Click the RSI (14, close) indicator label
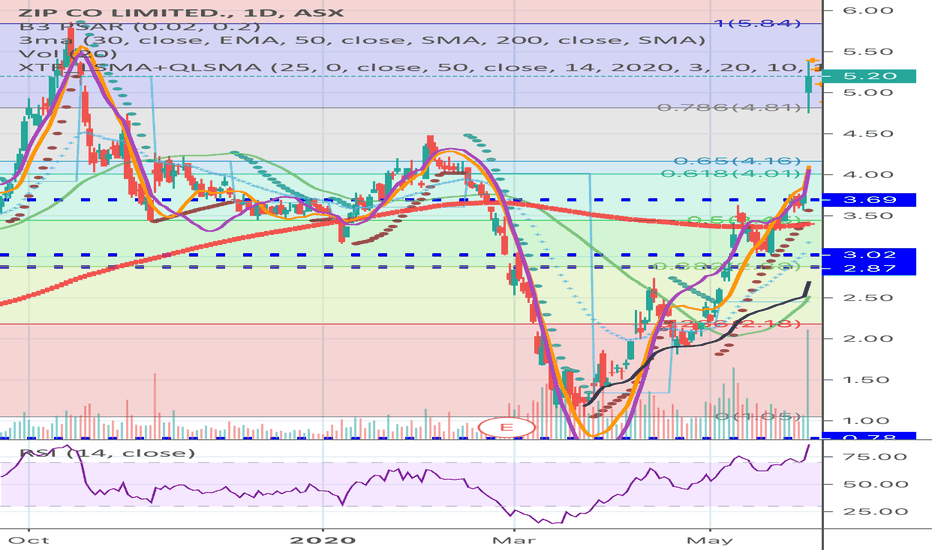 tap(108, 453)
